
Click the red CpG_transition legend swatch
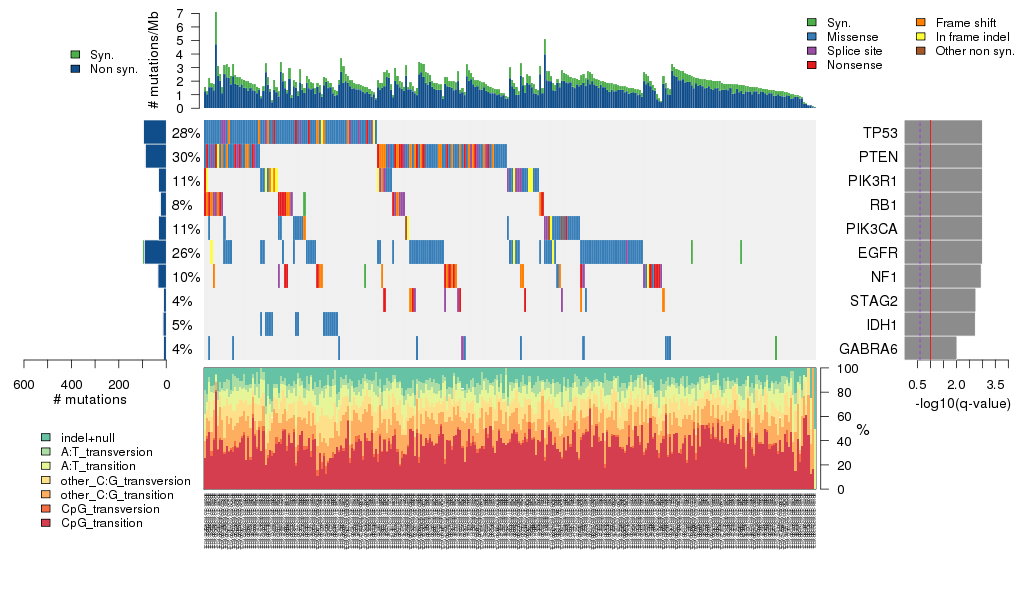point(46,523)
